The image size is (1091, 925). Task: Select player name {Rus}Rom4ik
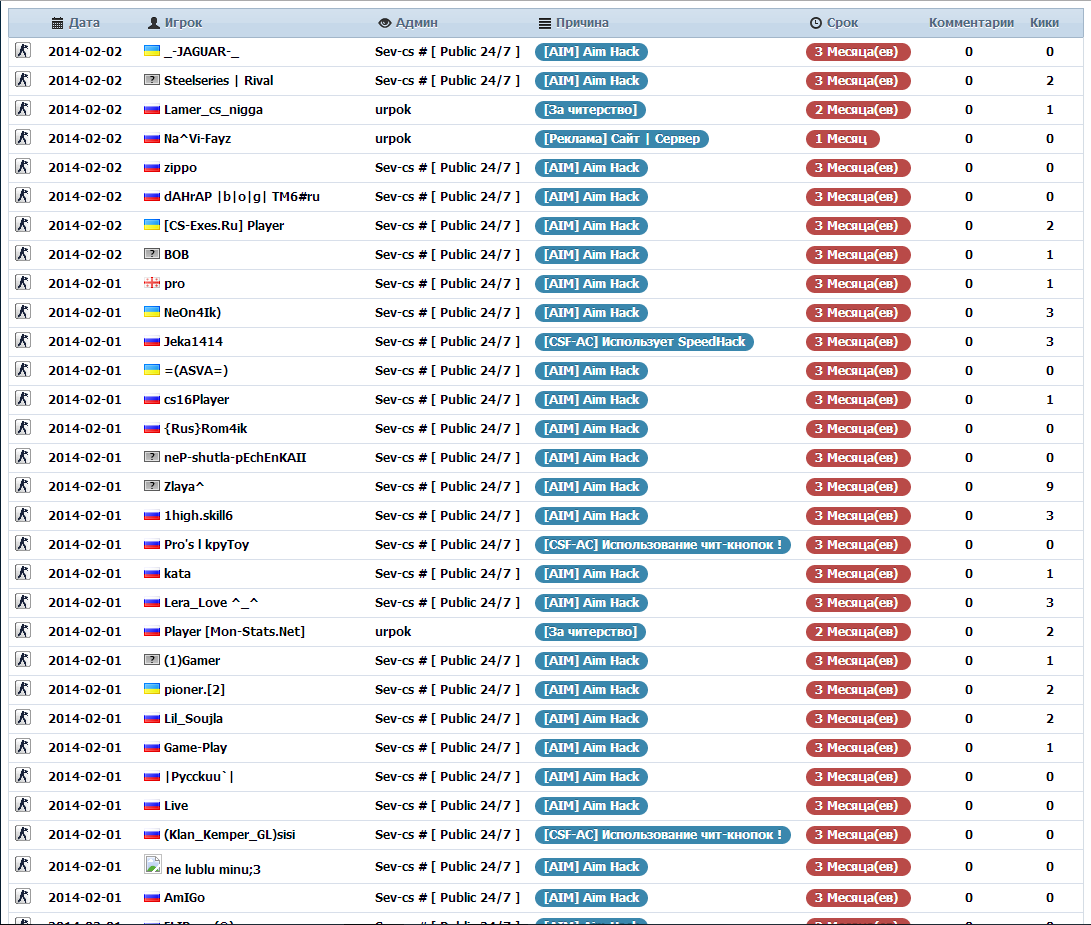[x=205, y=429]
